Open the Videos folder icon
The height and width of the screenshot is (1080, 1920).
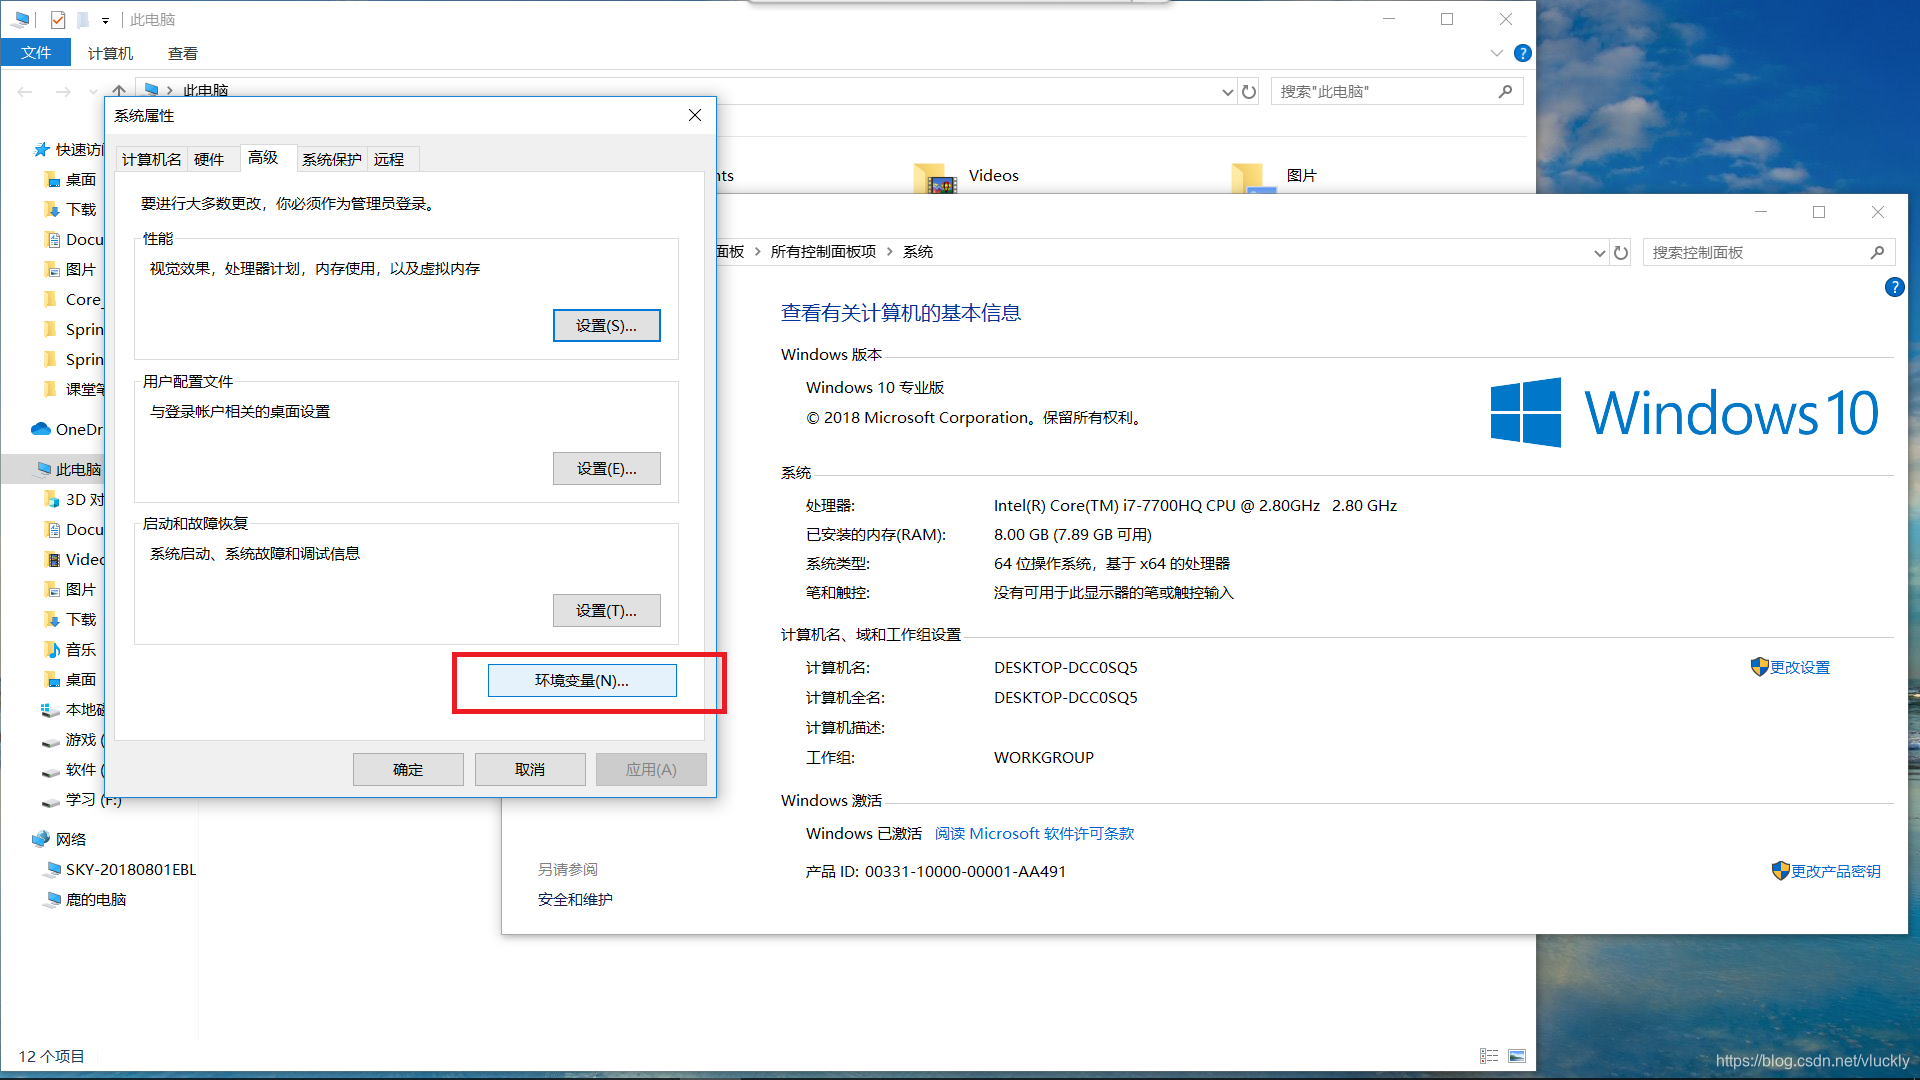click(x=936, y=178)
